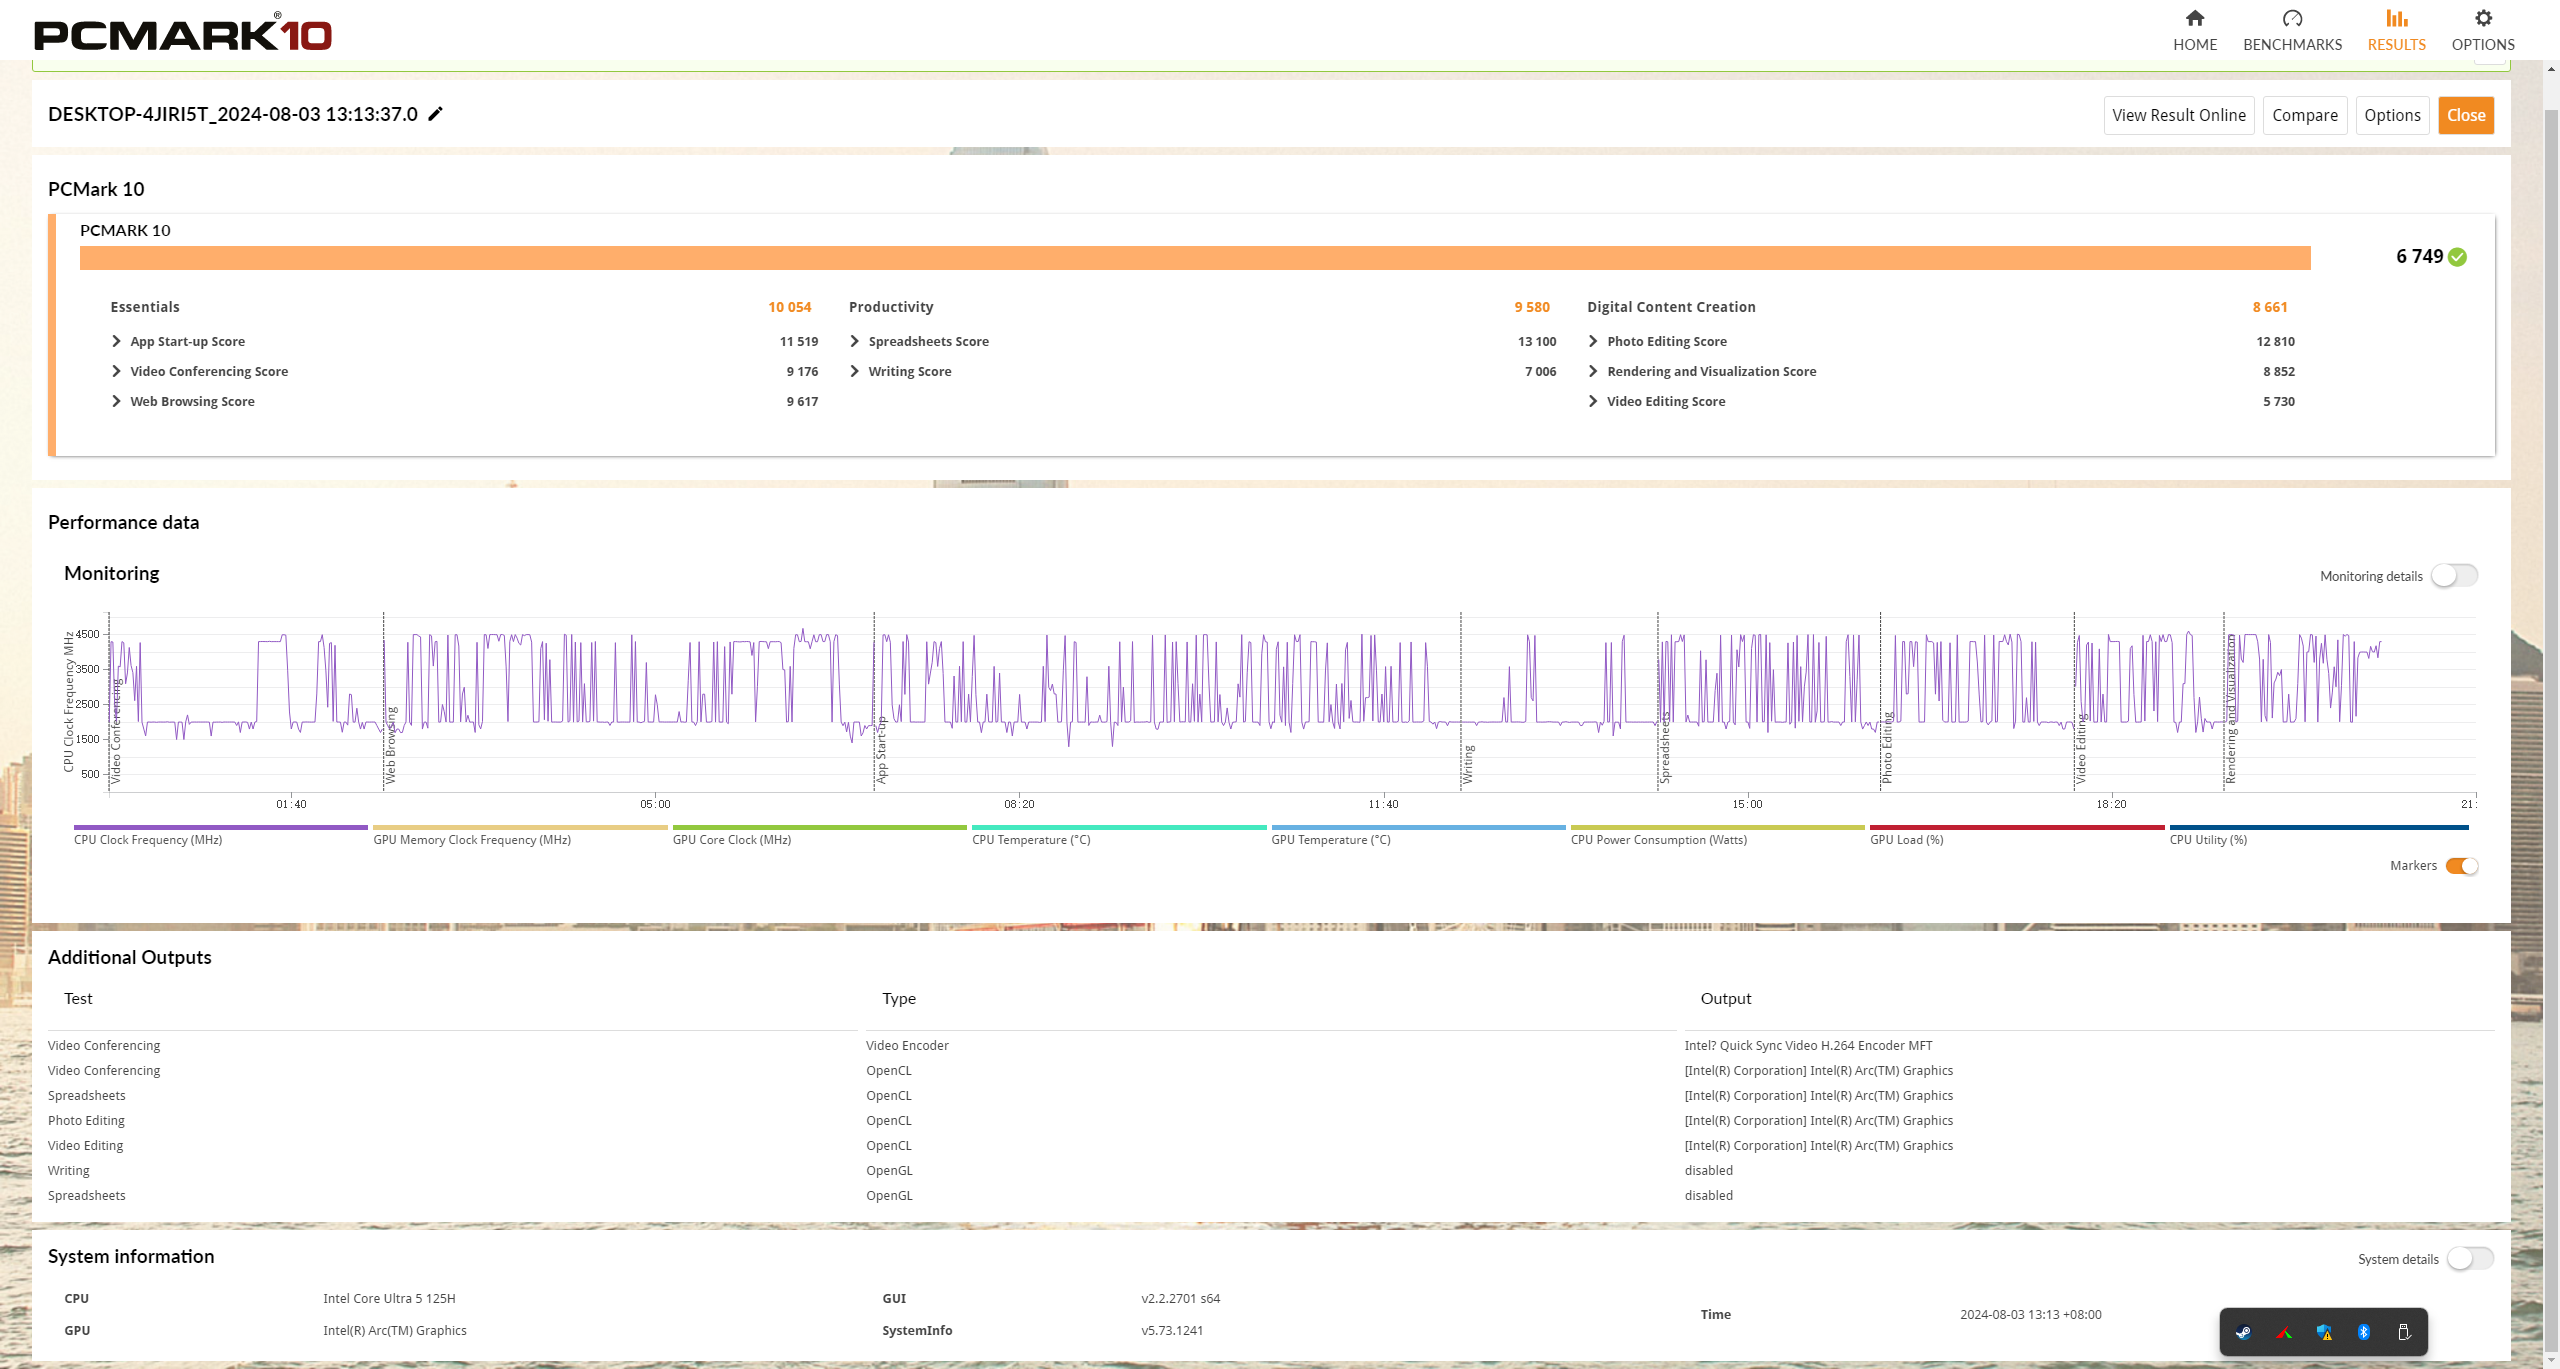Click Intel(R) Arc(TM) Graphics GPU value
This screenshot has width=2560, height=1369.
pyautogui.click(x=395, y=1330)
